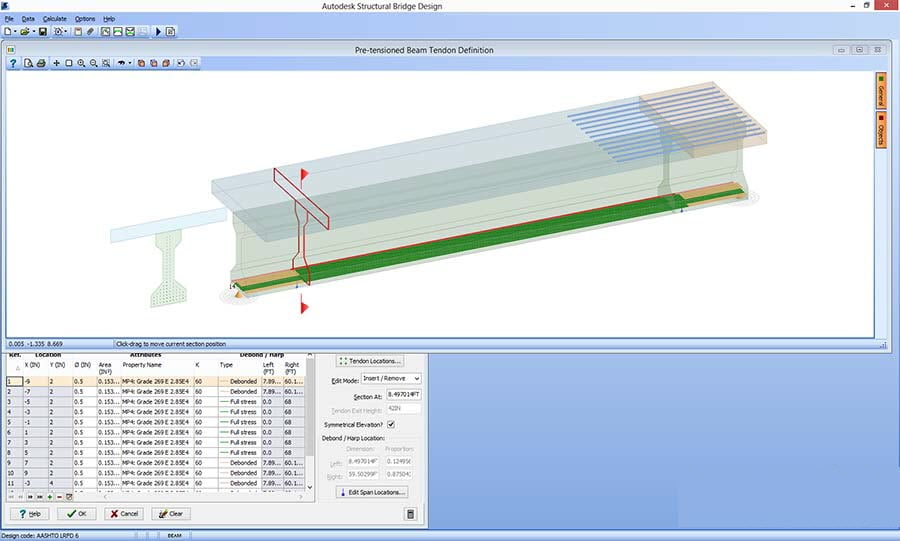
Task: Click the New file icon in main toolbar
Action: tap(7, 32)
